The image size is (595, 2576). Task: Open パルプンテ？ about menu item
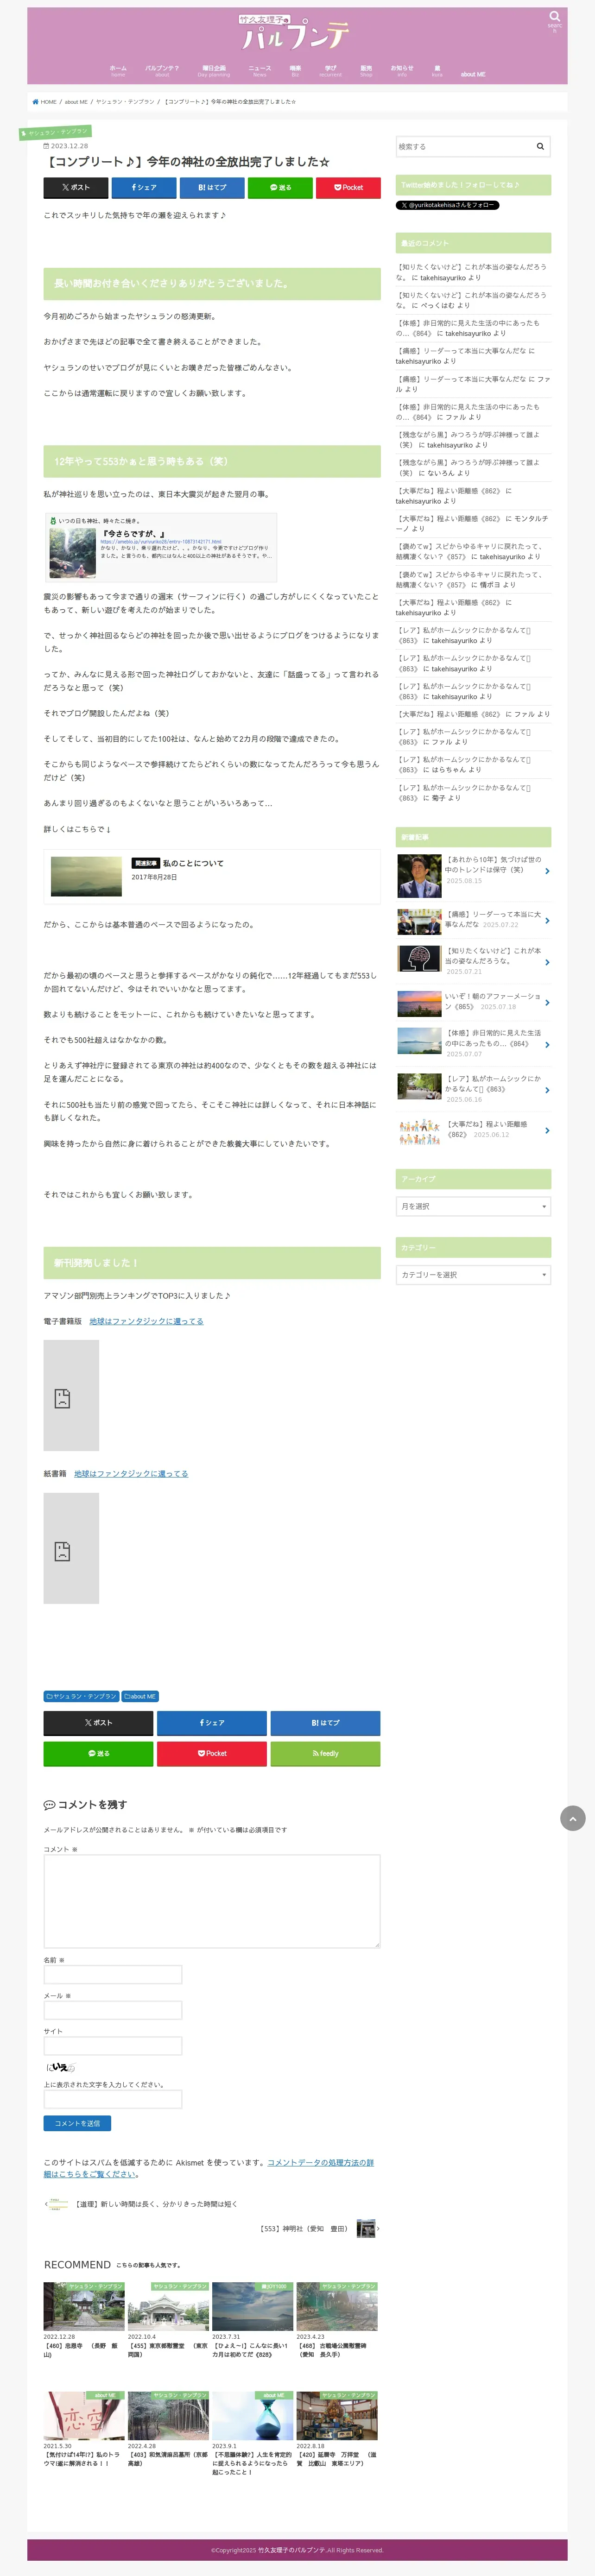[x=162, y=70]
